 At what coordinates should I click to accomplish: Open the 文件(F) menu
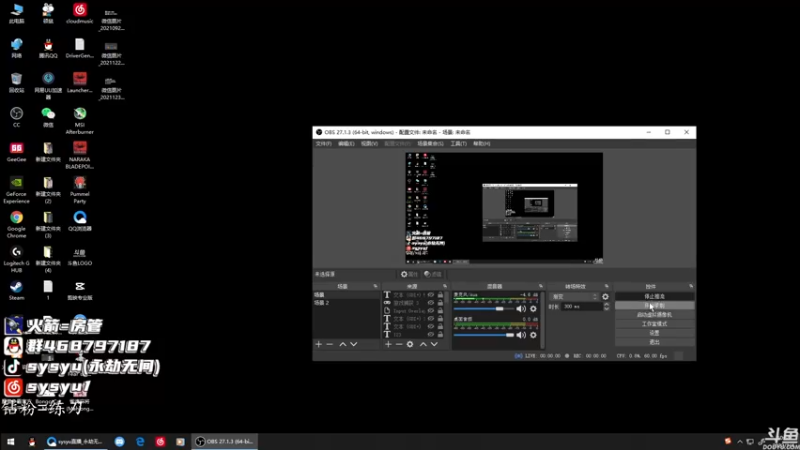tap(323, 144)
